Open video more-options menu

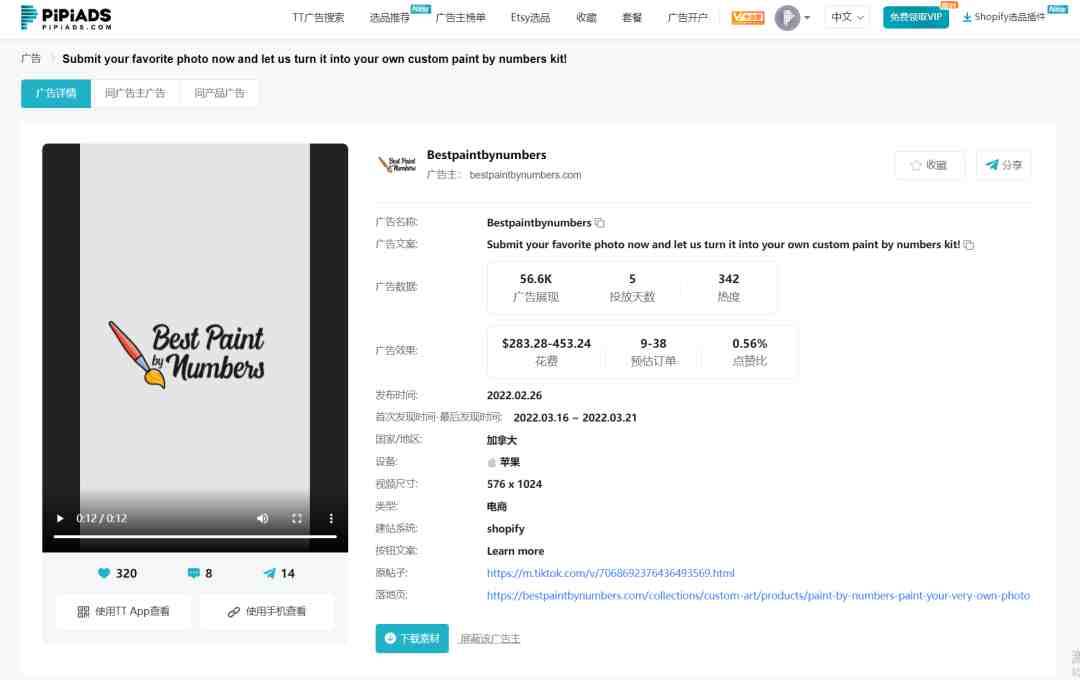331,518
